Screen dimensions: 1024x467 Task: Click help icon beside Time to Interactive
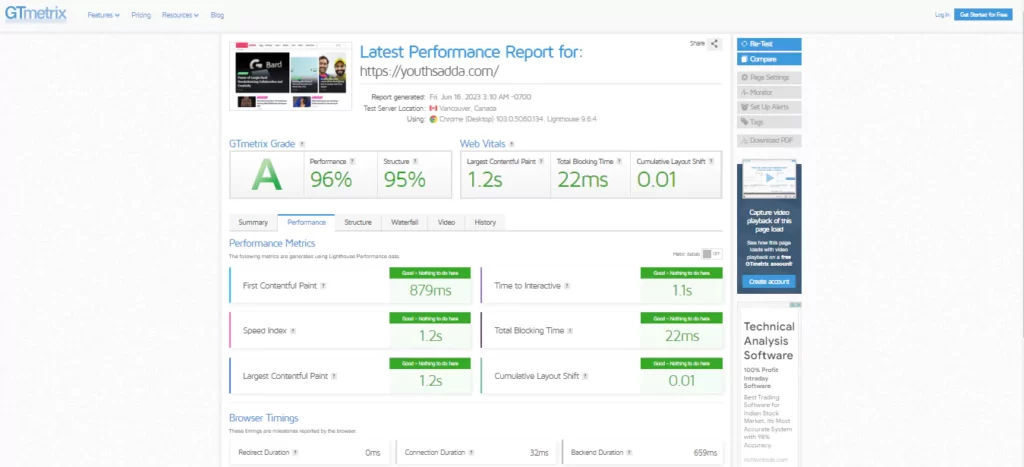[567, 285]
